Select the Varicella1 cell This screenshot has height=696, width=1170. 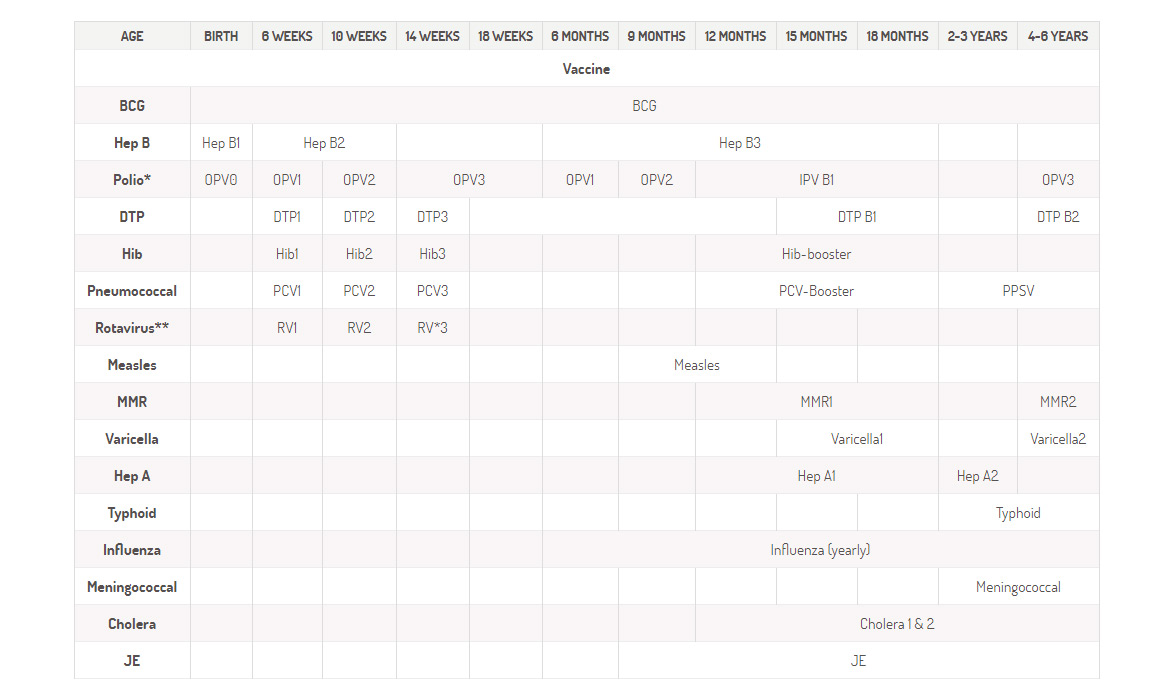point(857,439)
